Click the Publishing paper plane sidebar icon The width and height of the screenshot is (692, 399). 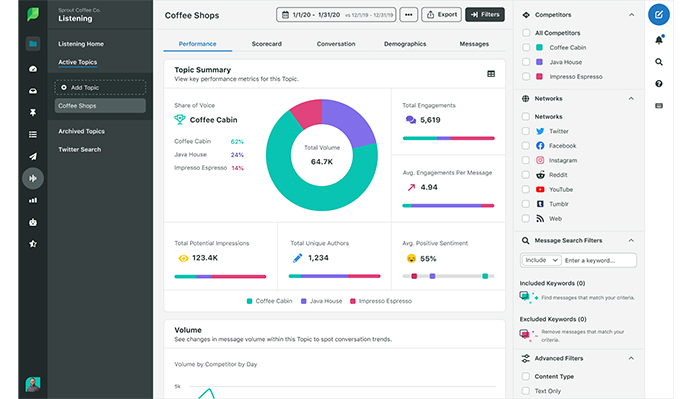[33, 156]
